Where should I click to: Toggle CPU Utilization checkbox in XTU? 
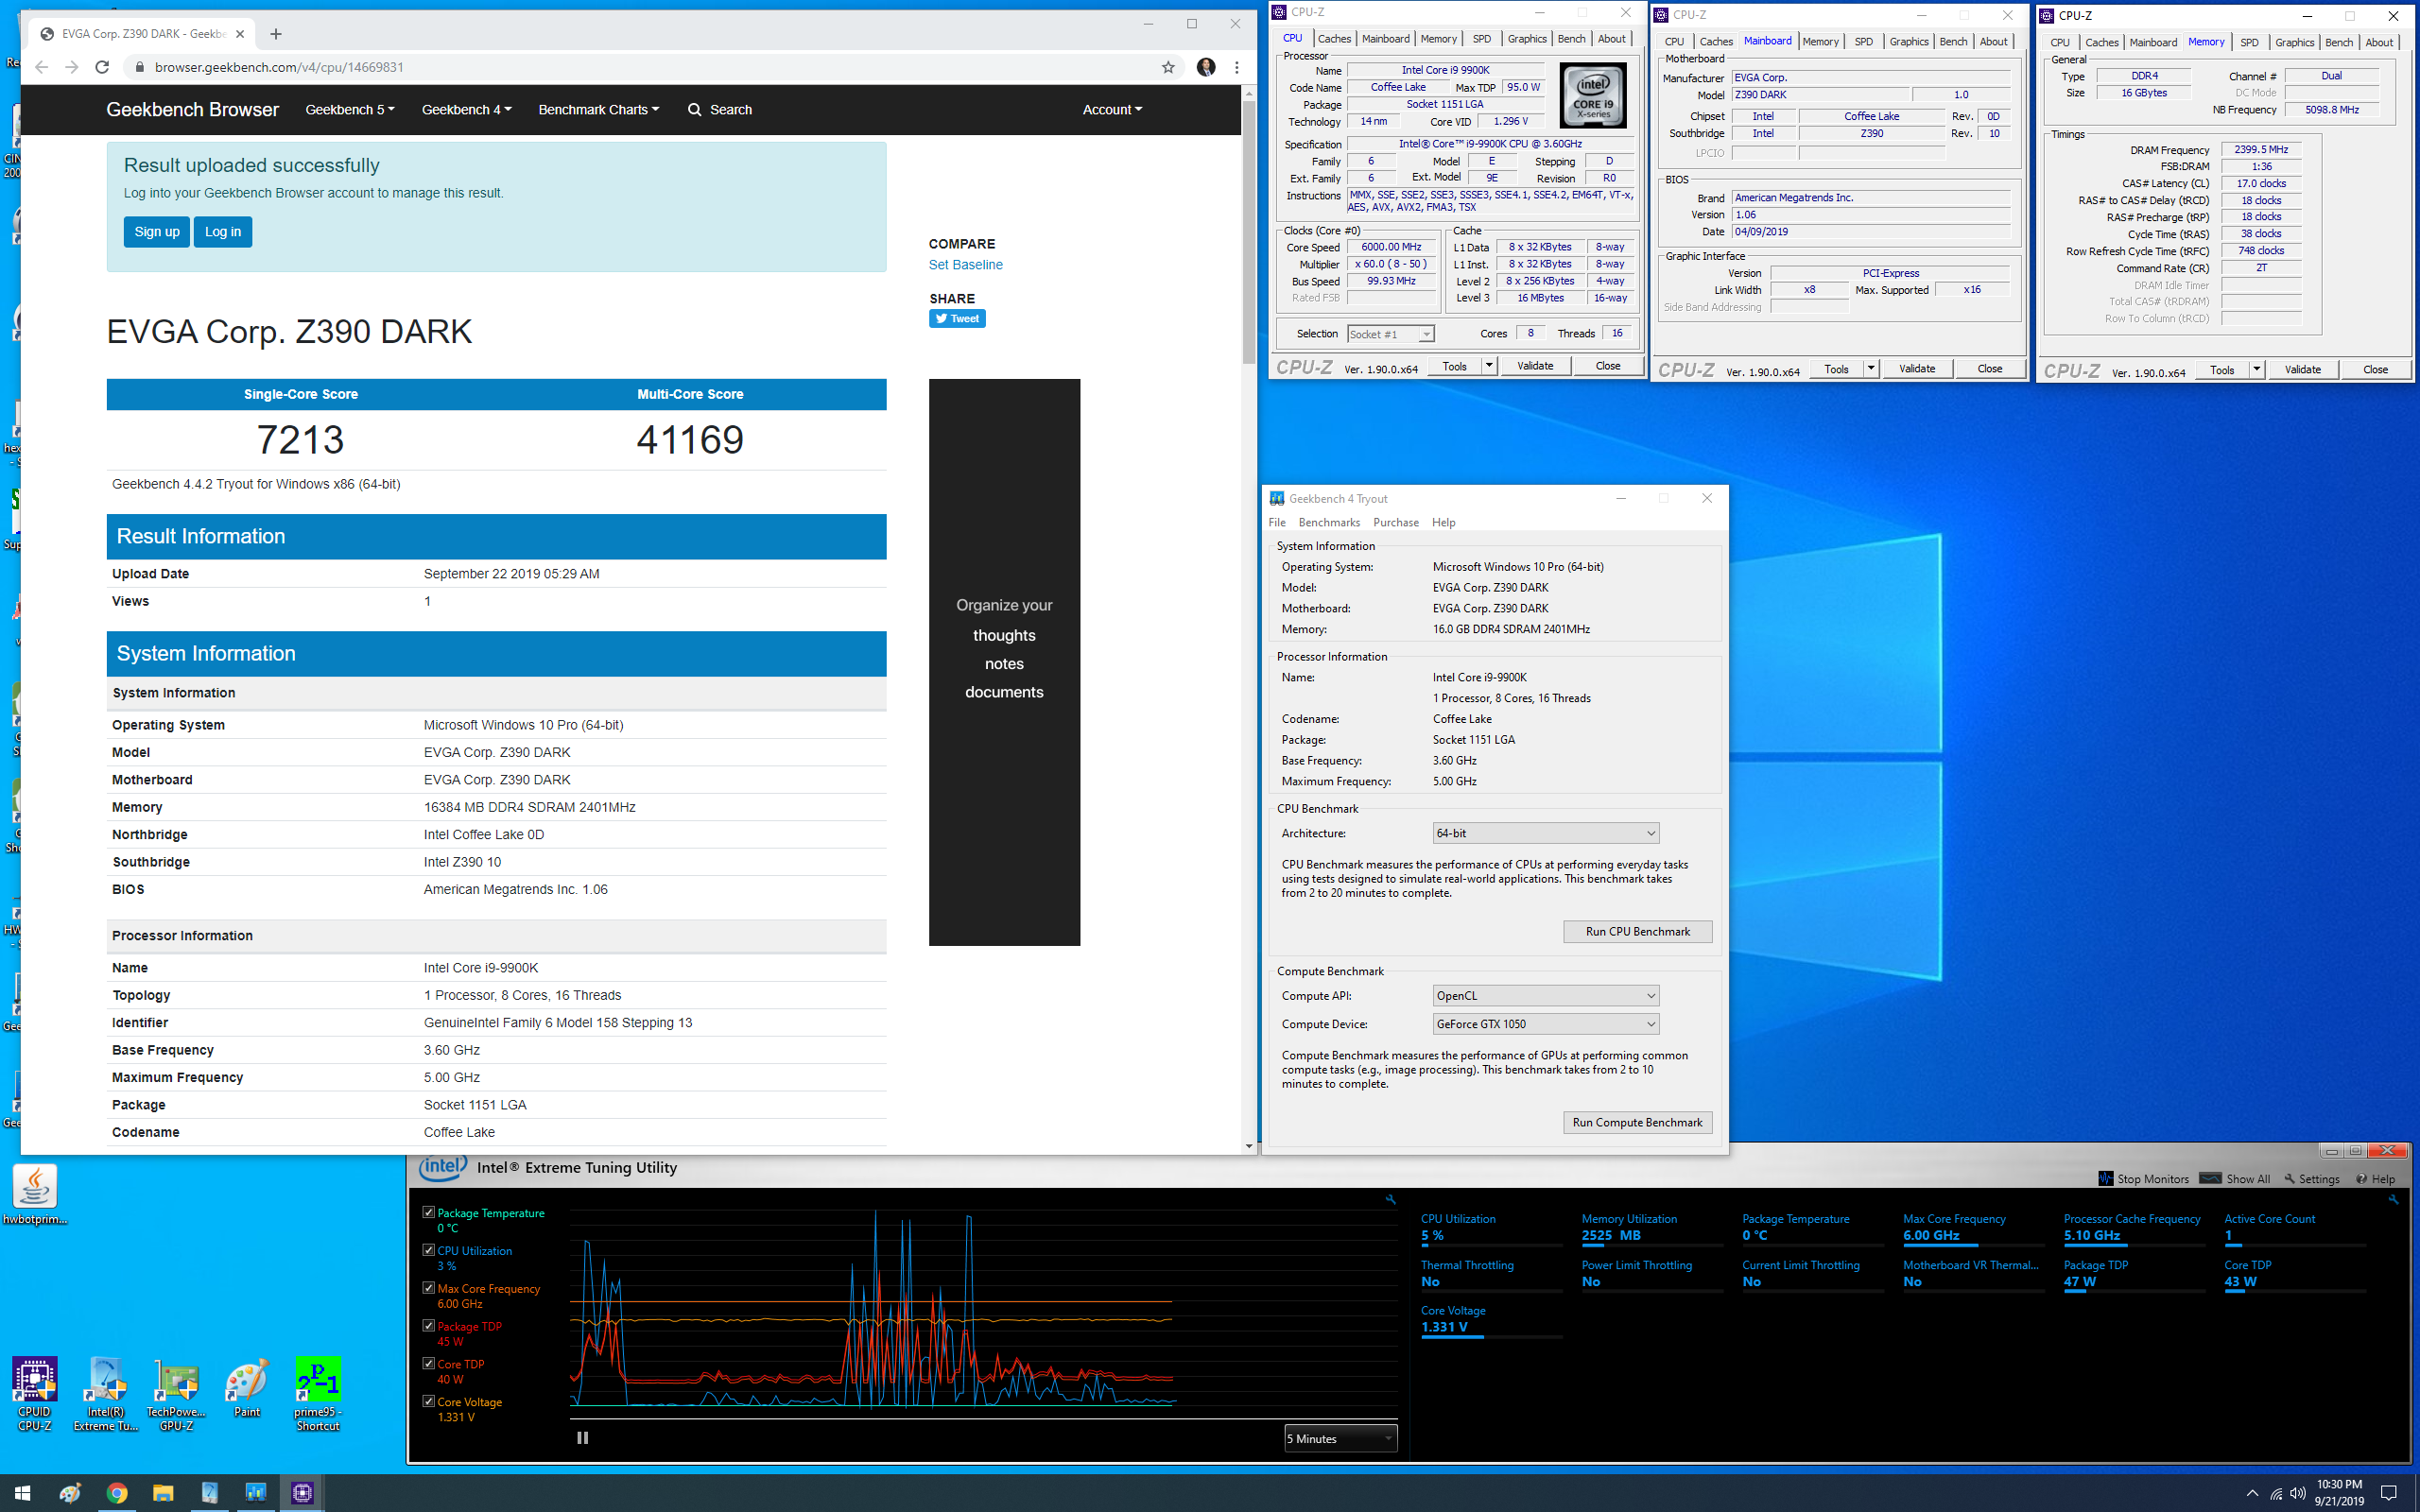pos(429,1250)
